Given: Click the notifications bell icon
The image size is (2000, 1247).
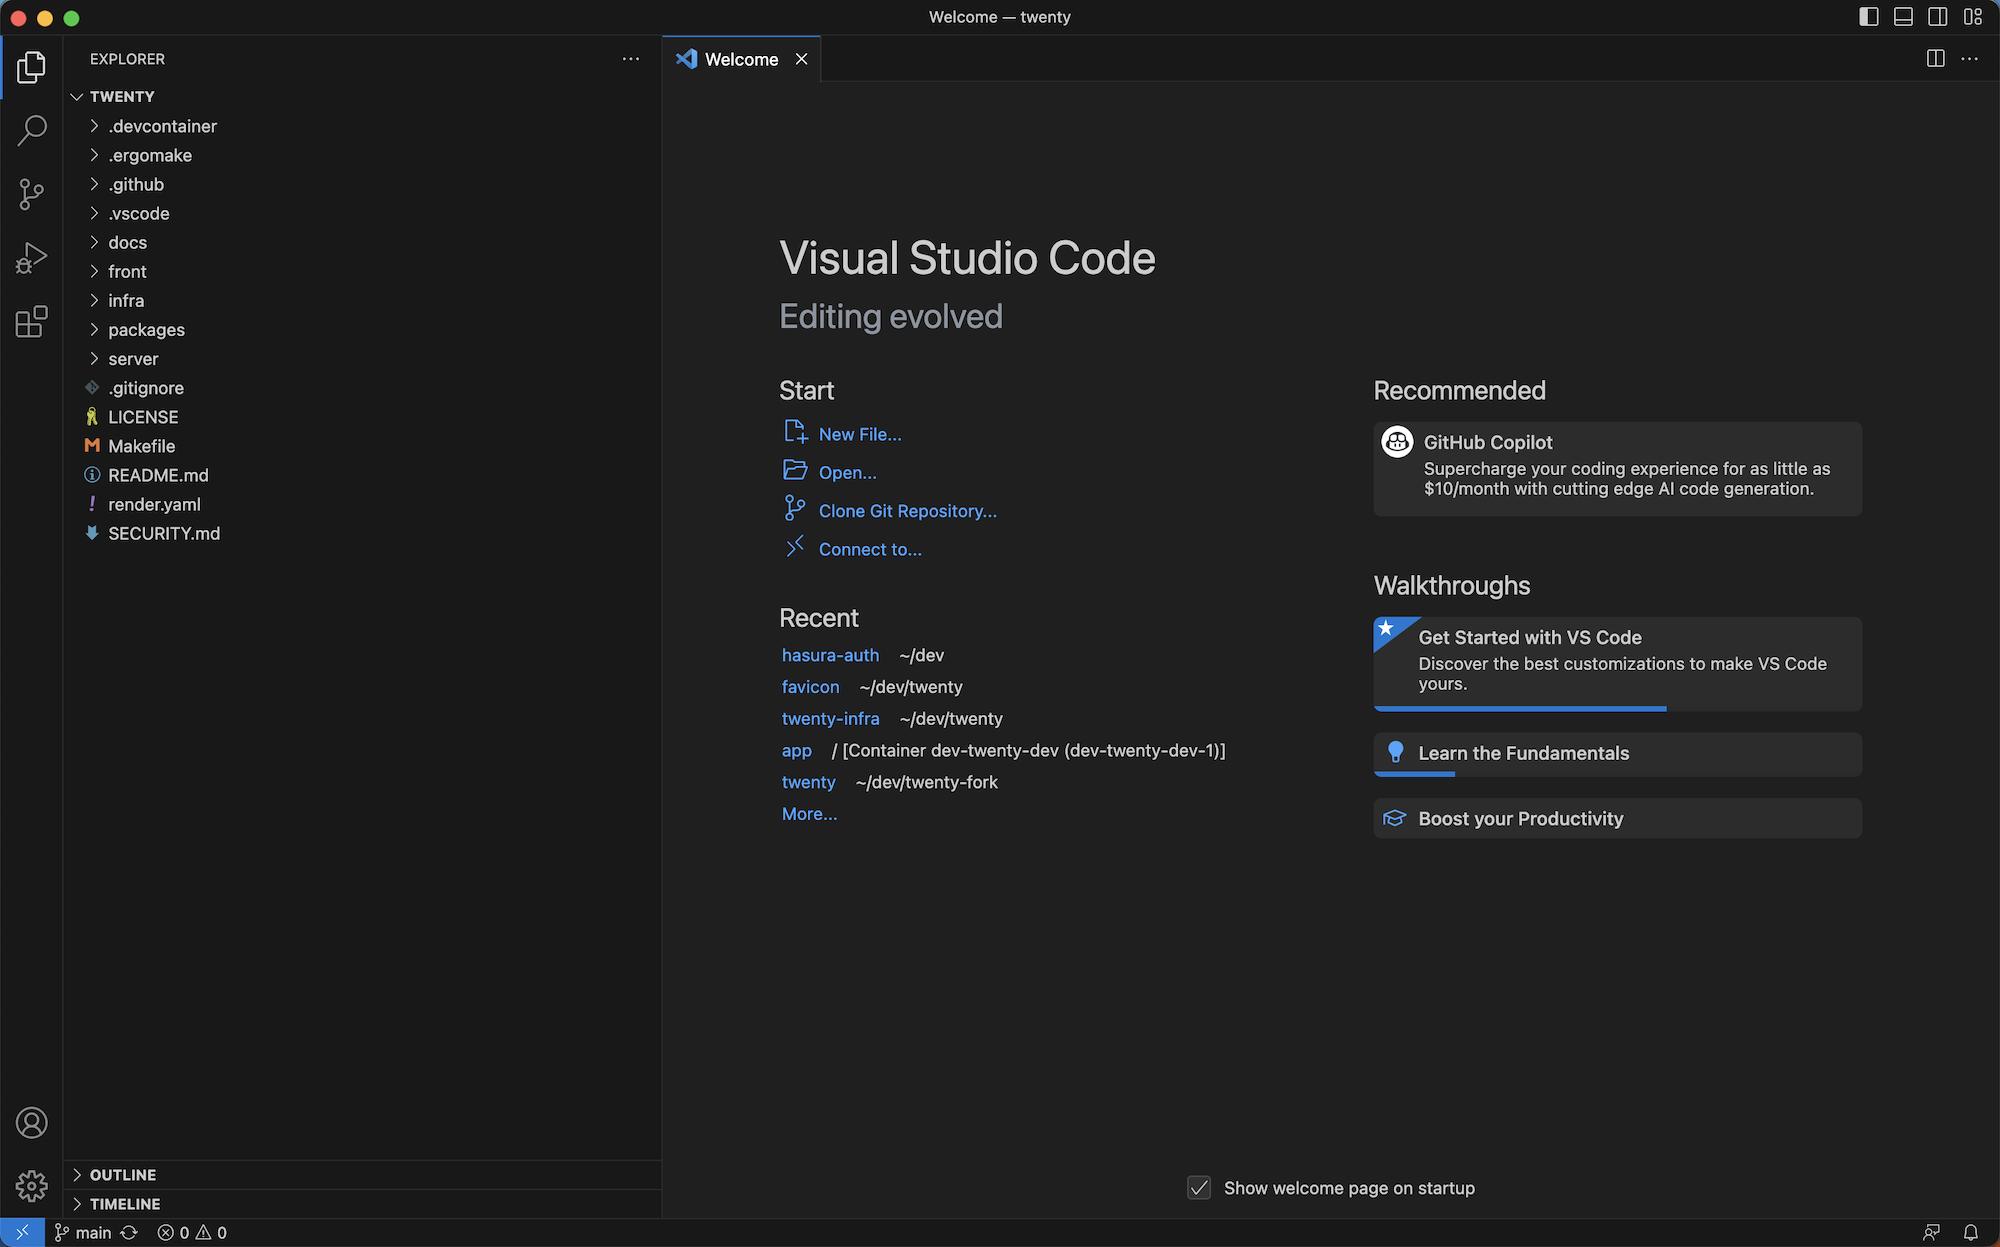Looking at the screenshot, I should pyautogui.click(x=1970, y=1232).
